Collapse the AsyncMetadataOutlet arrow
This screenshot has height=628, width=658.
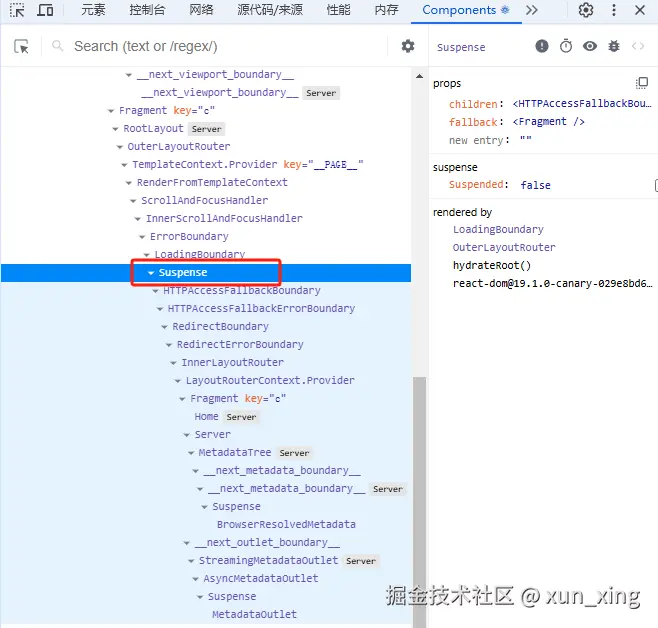click(196, 579)
